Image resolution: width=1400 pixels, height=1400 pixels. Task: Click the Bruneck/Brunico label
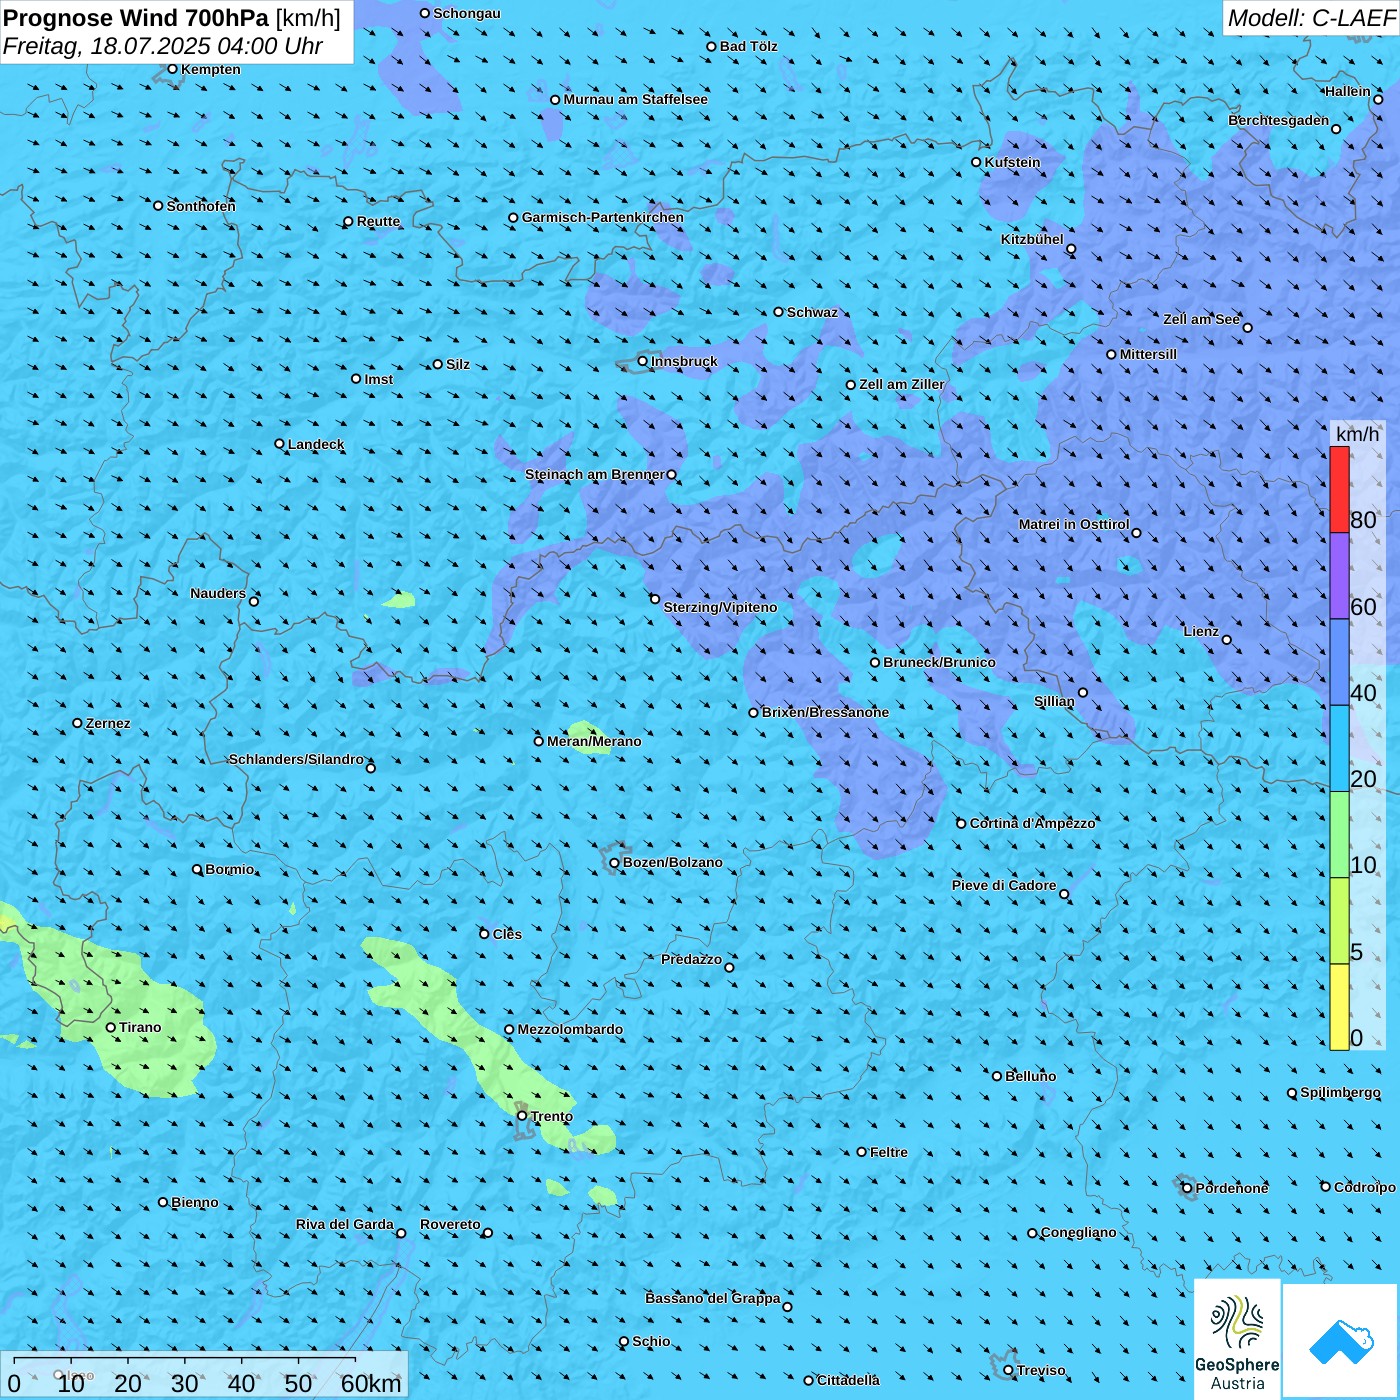939,662
